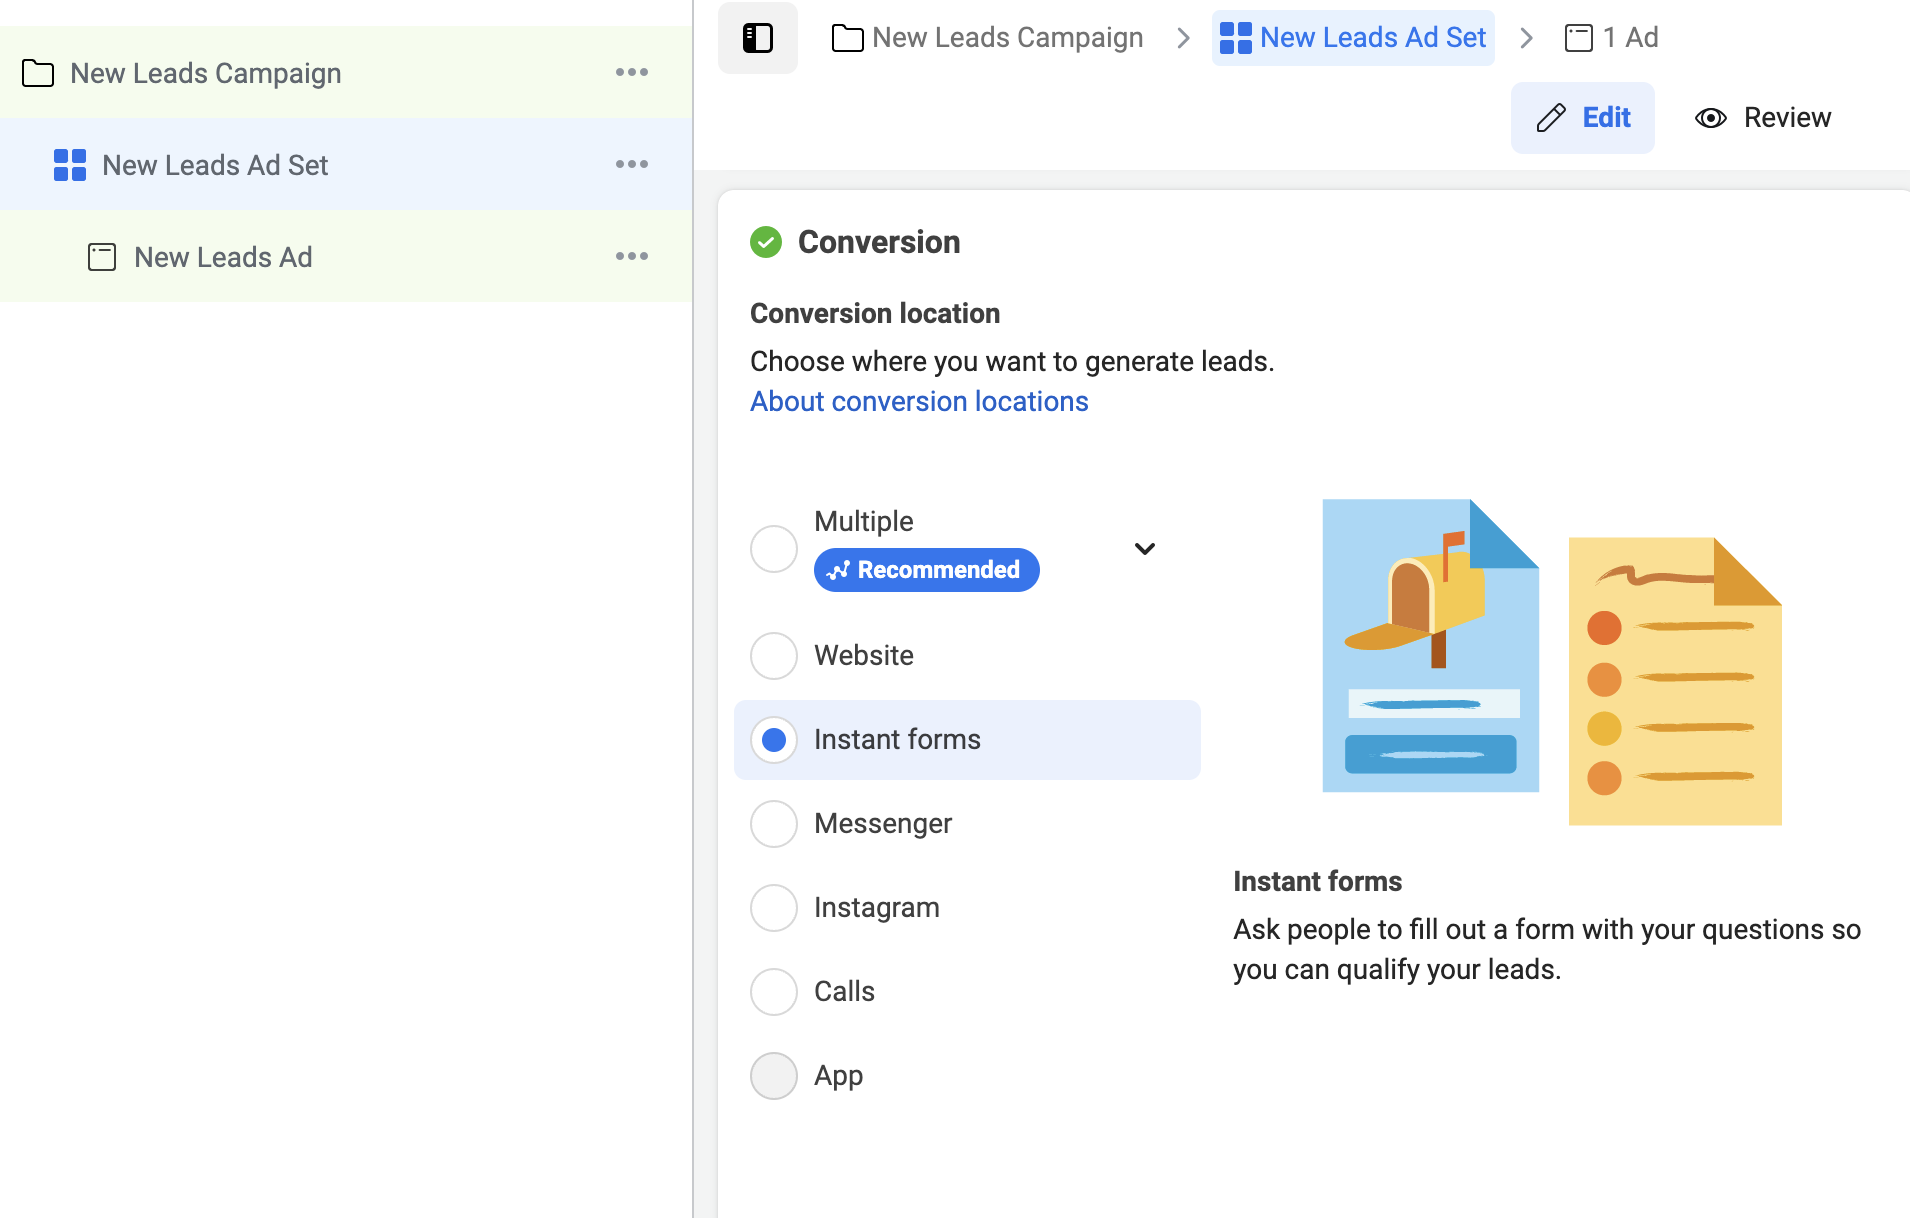The width and height of the screenshot is (1910, 1218).
Task: Select New Leads Ad in the sidebar tree
Action: pyautogui.click(x=346, y=257)
